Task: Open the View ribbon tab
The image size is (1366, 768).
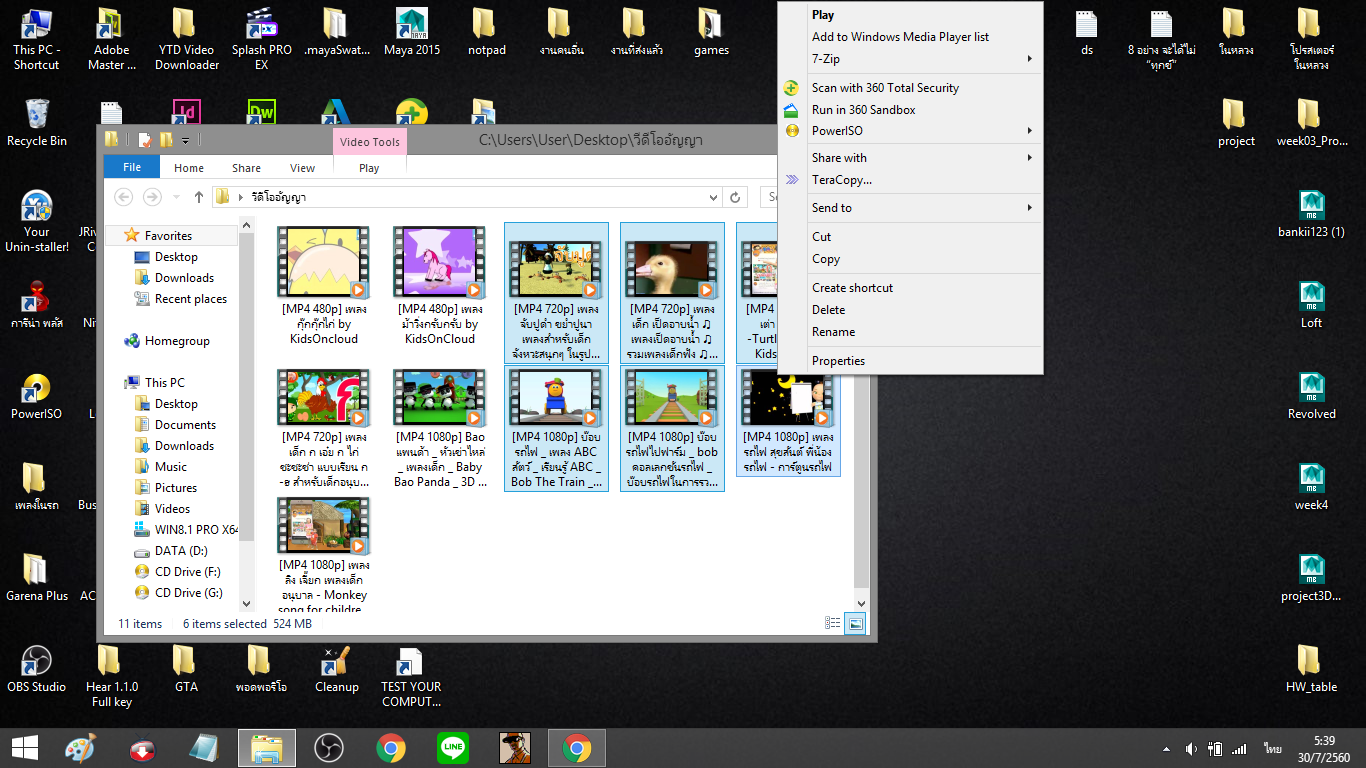Action: pyautogui.click(x=302, y=168)
